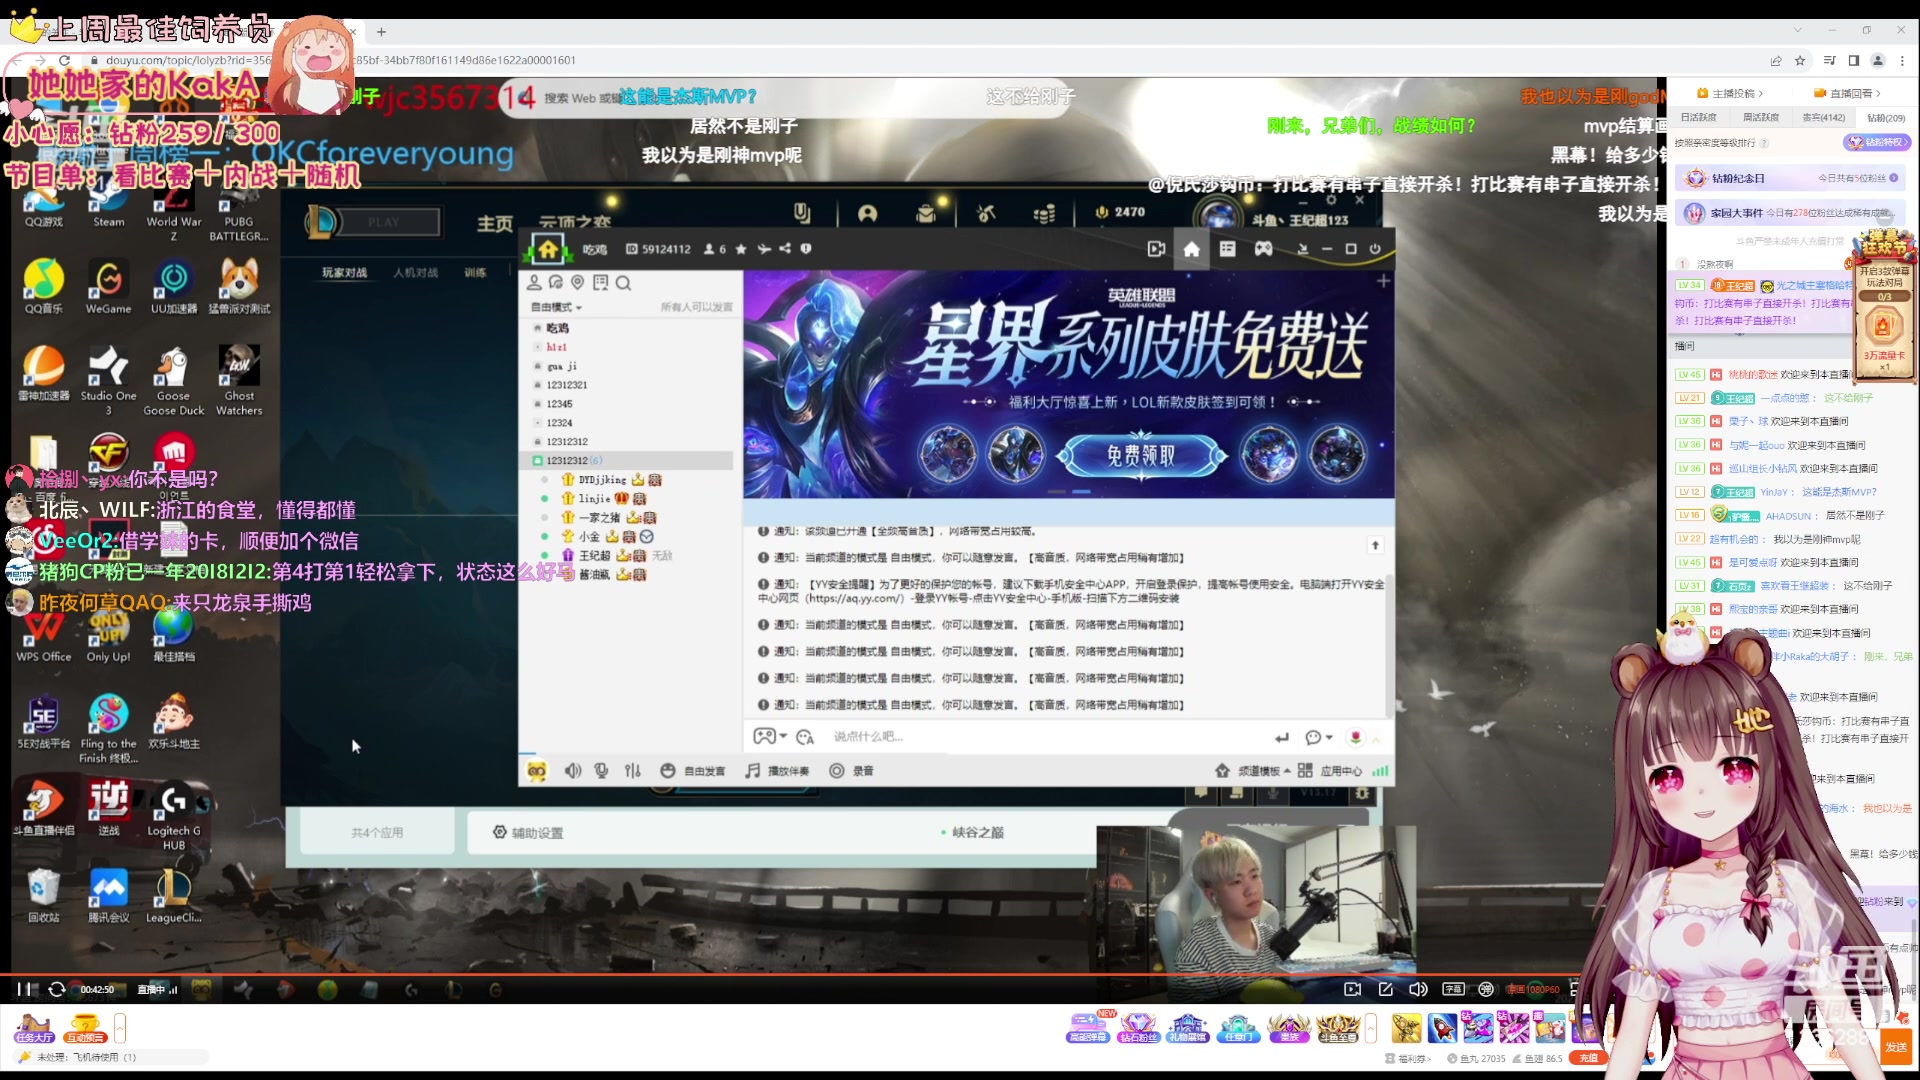This screenshot has height=1080, width=1920.
Task: Click the favorite star in YY title bar
Action: click(741, 249)
